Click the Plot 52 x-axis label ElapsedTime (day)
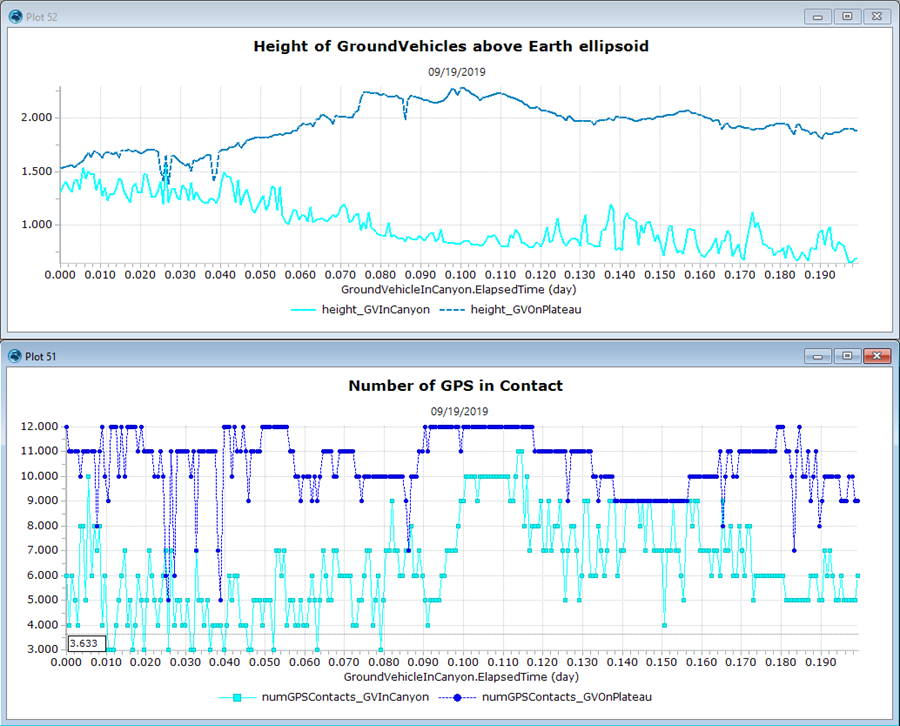The width and height of the screenshot is (900, 726). tap(459, 290)
